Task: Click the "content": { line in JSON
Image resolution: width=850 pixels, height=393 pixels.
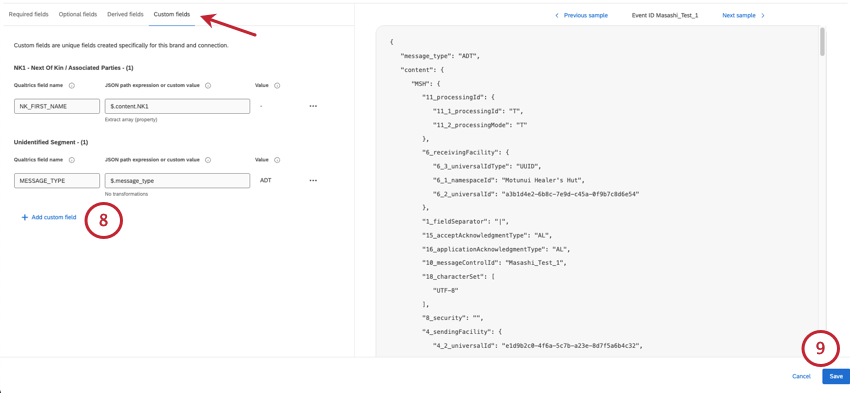Action: [421, 70]
